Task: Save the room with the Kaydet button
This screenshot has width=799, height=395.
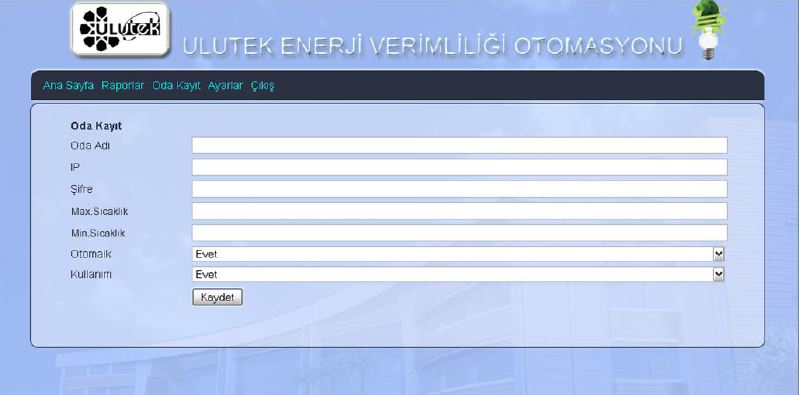Action: click(218, 298)
